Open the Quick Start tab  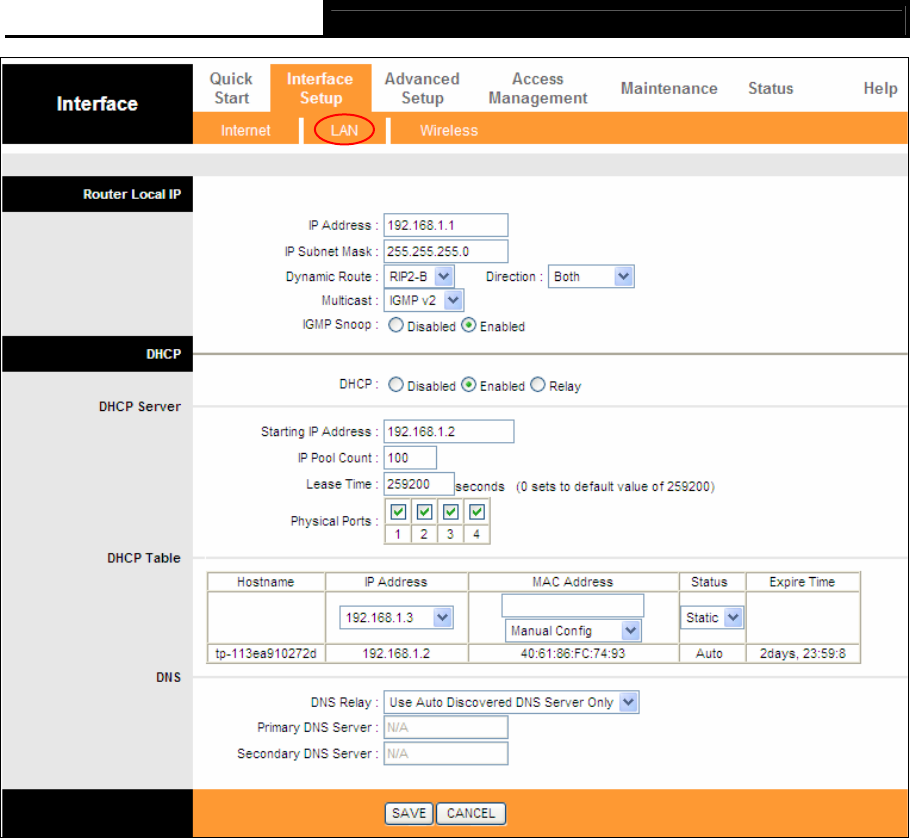tap(230, 88)
